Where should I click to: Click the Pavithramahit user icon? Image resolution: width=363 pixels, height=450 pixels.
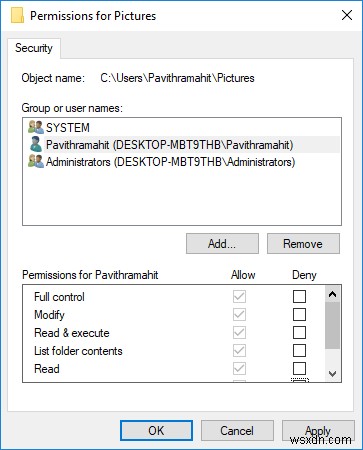[x=36, y=144]
